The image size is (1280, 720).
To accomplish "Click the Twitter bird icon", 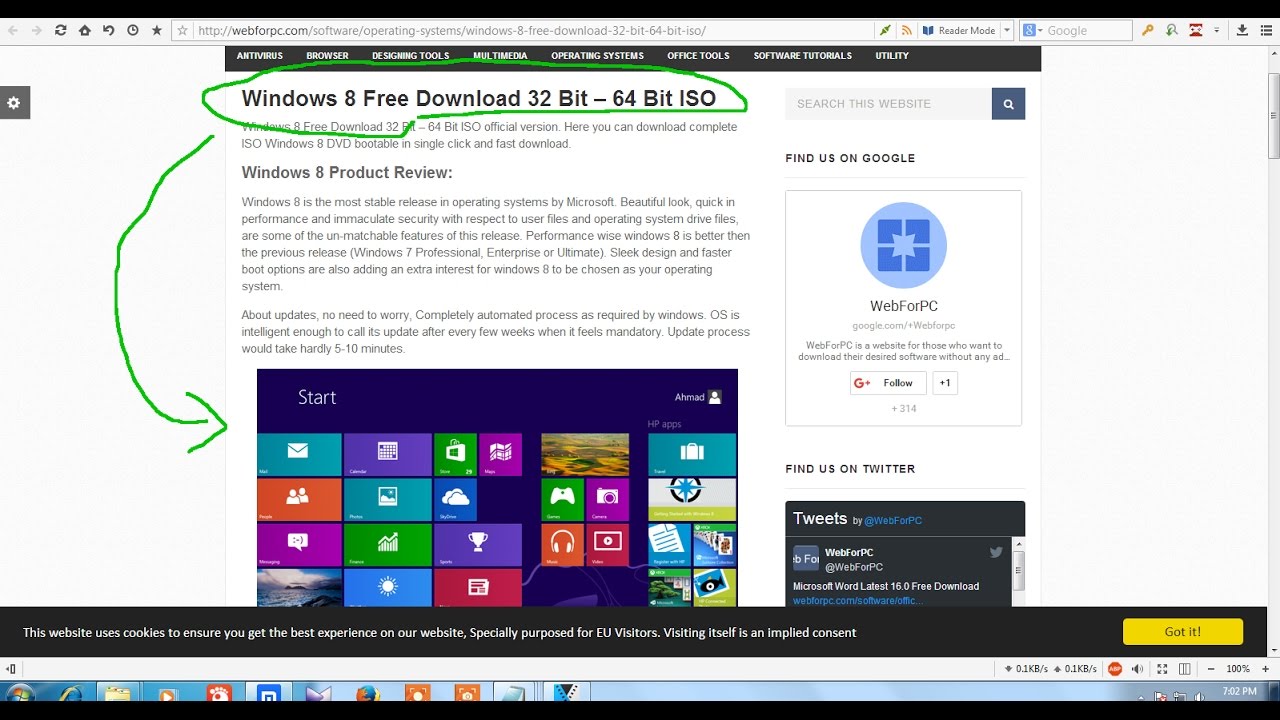I will [996, 552].
